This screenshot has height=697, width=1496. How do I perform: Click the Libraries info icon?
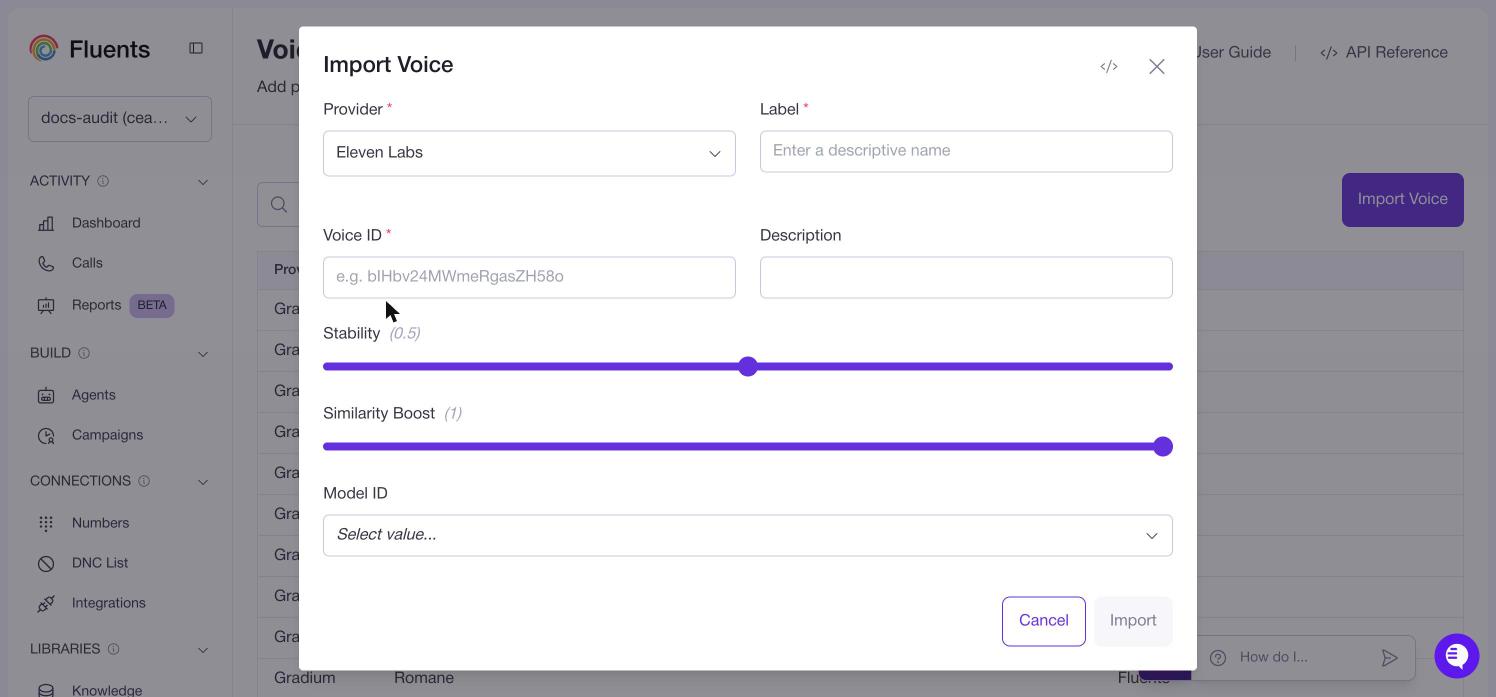[x=113, y=649]
